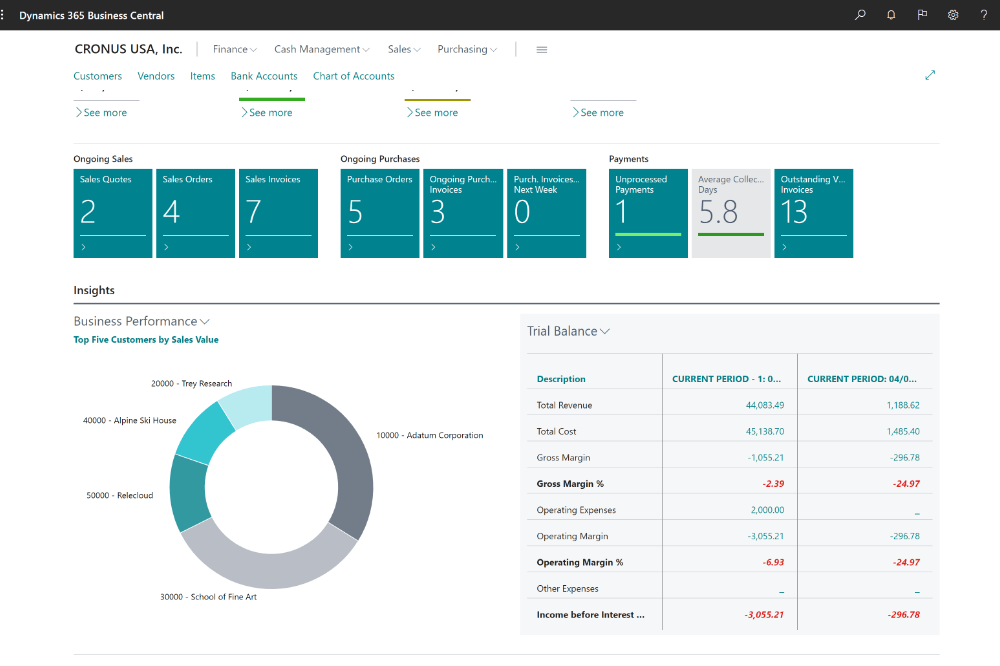Click the Other Expenses row label

pos(568,588)
